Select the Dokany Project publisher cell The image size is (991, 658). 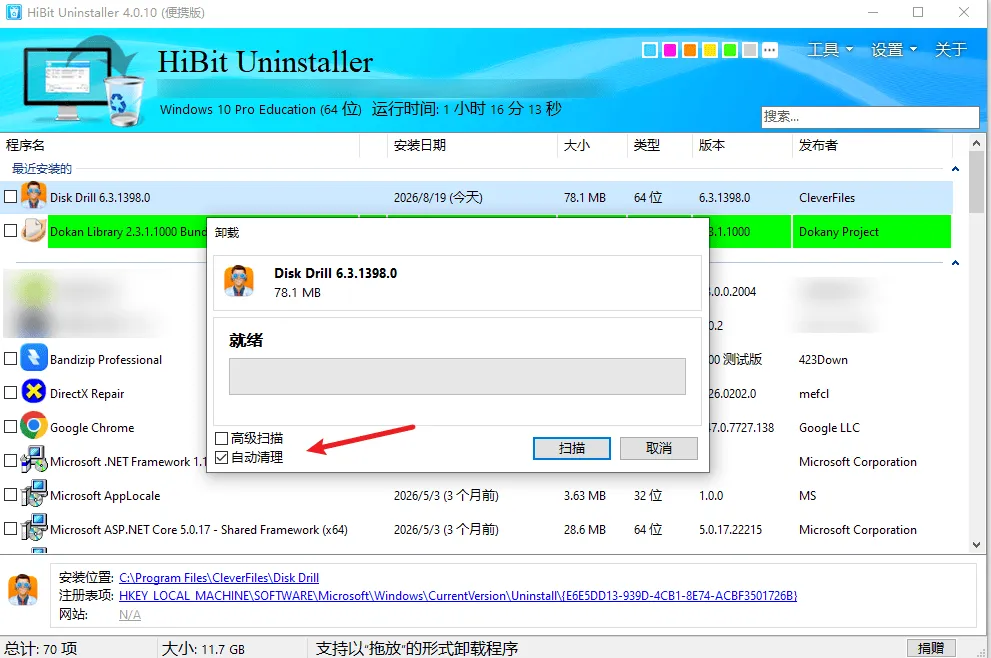(872, 231)
